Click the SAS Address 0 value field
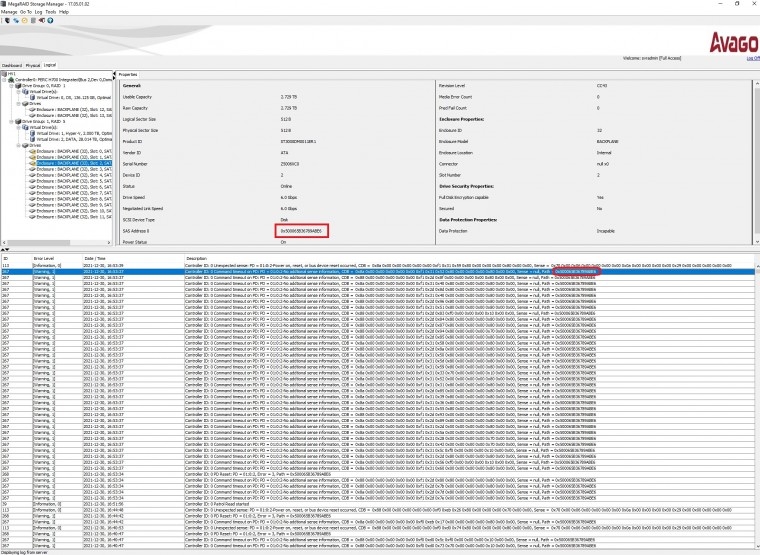Viewport: 760px width, 555px height. [x=301, y=231]
